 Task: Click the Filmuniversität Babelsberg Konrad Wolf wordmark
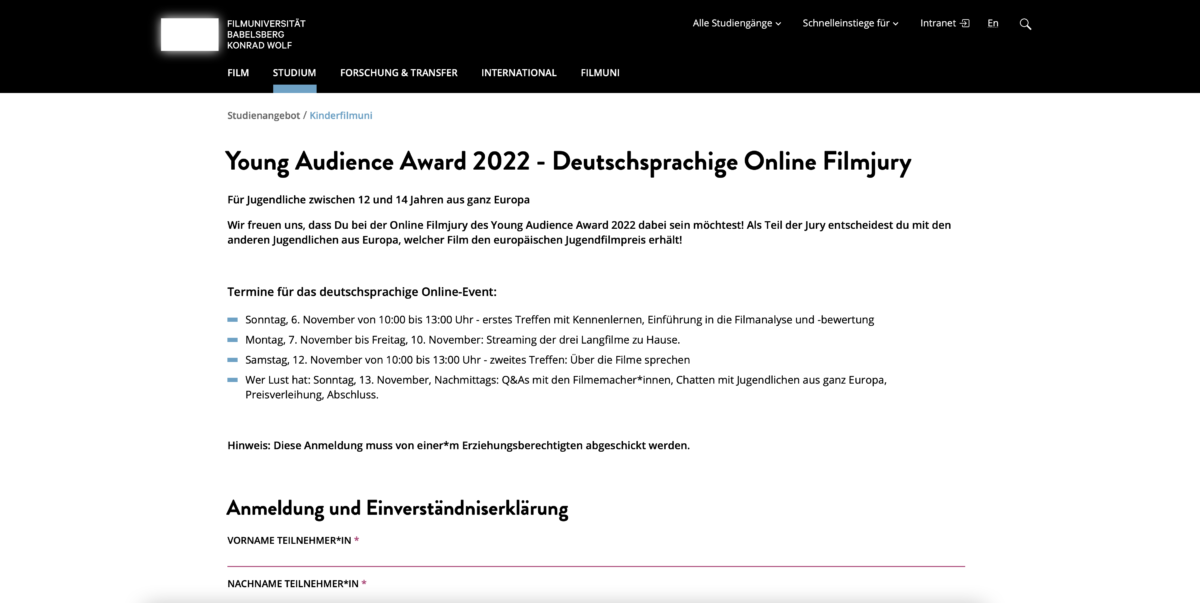click(x=266, y=34)
